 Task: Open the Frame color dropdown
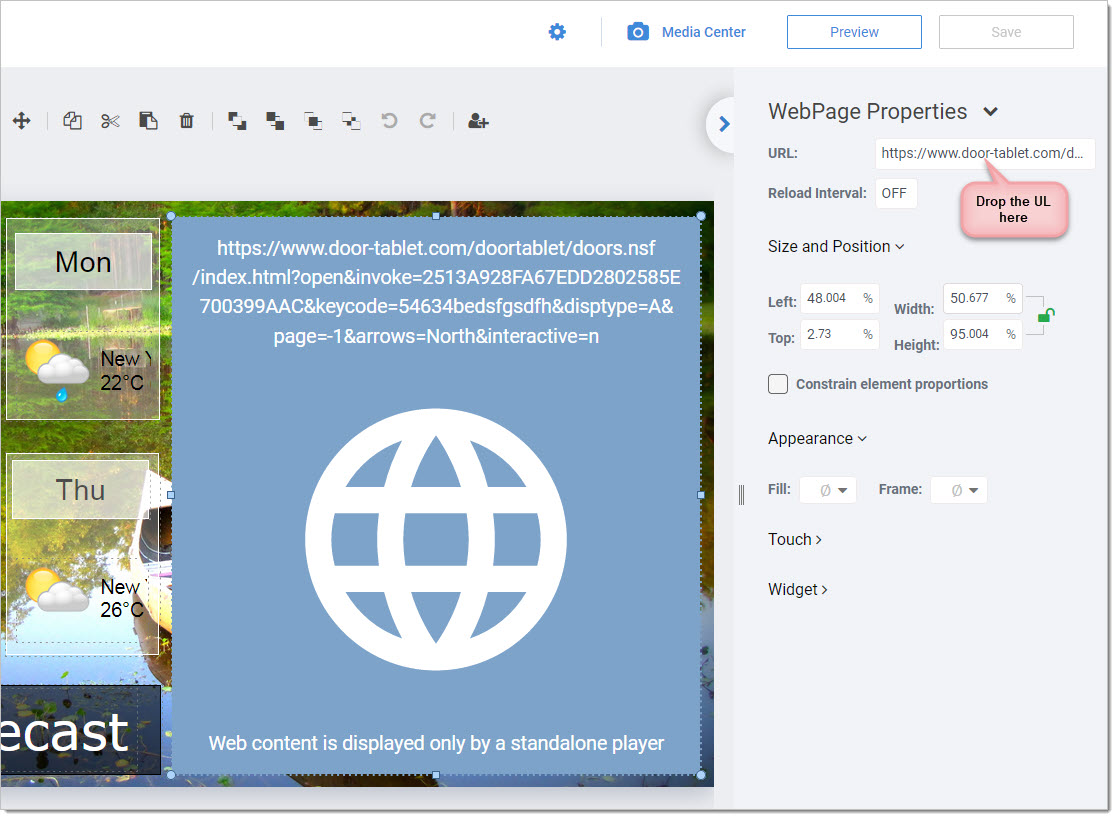coord(959,490)
